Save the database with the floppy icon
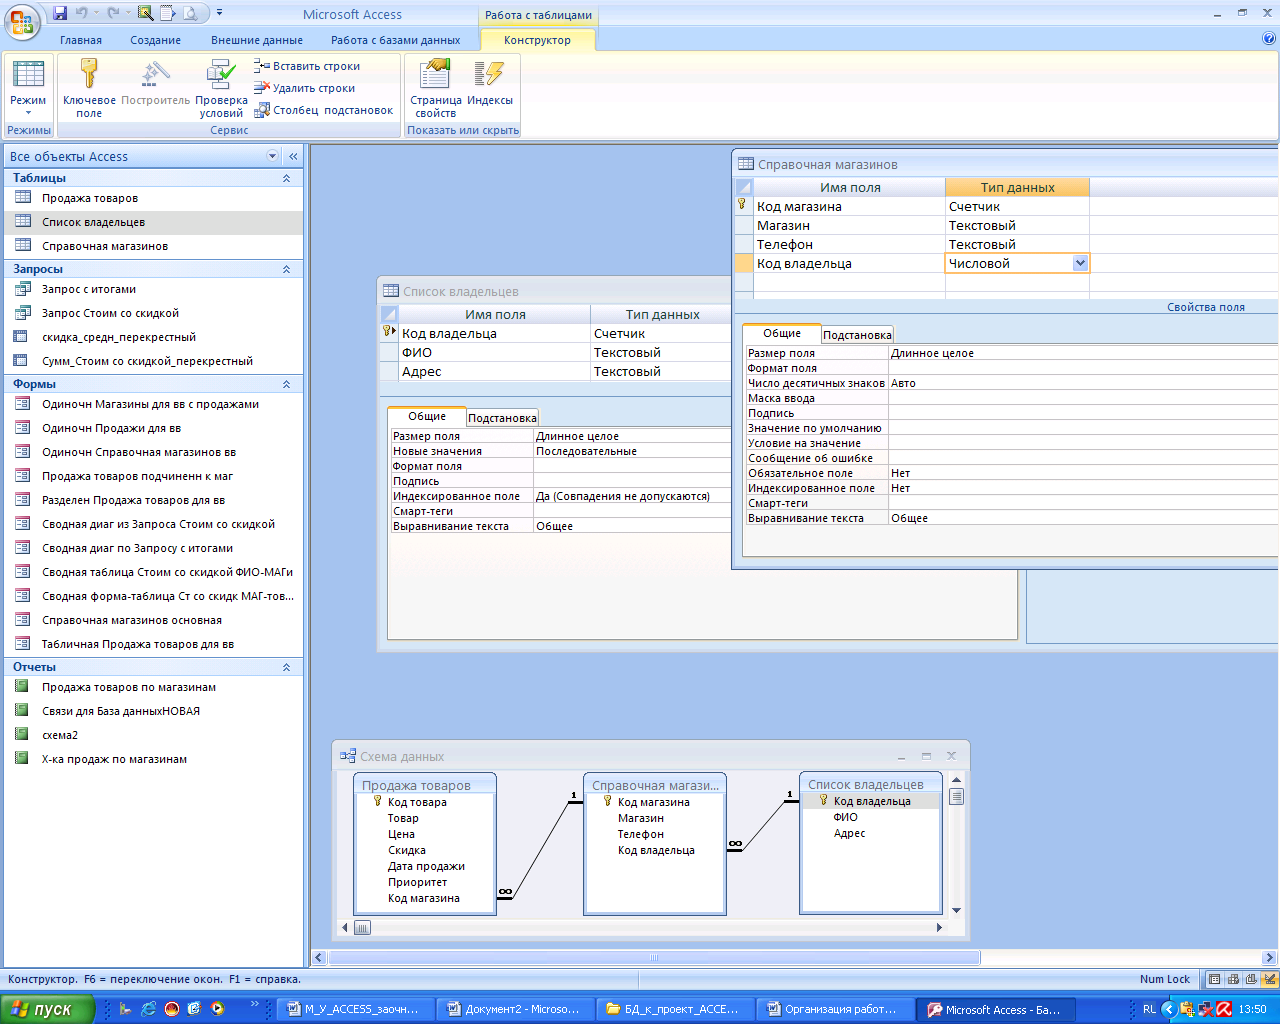The height and width of the screenshot is (1024, 1280). [x=60, y=13]
